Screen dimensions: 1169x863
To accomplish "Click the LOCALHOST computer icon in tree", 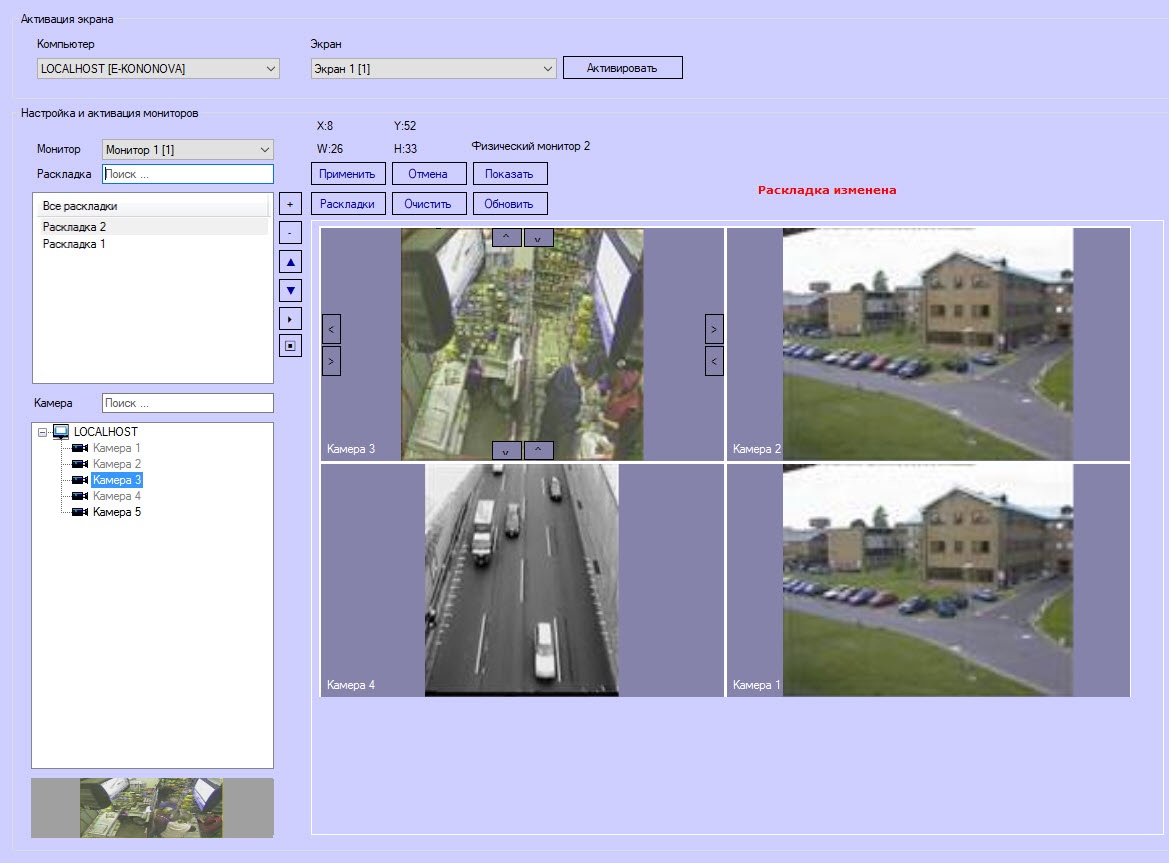I will [x=61, y=432].
